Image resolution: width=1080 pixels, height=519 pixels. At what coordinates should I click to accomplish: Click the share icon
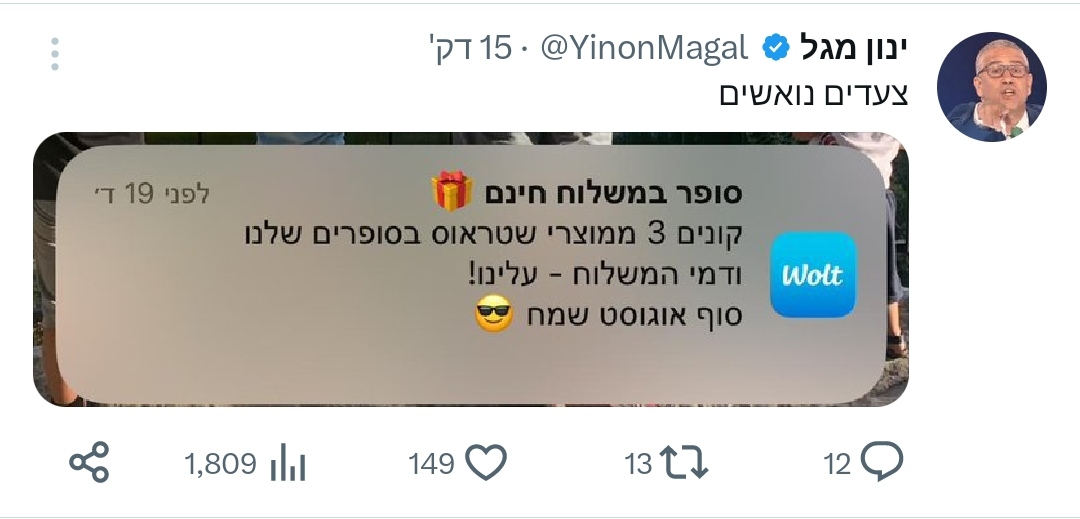(x=90, y=462)
